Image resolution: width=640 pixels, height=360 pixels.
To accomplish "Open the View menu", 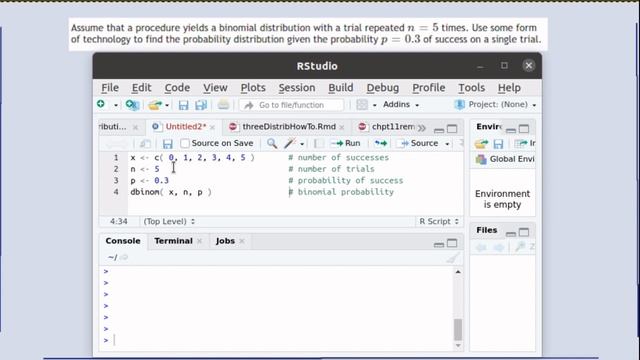I will click(215, 88).
